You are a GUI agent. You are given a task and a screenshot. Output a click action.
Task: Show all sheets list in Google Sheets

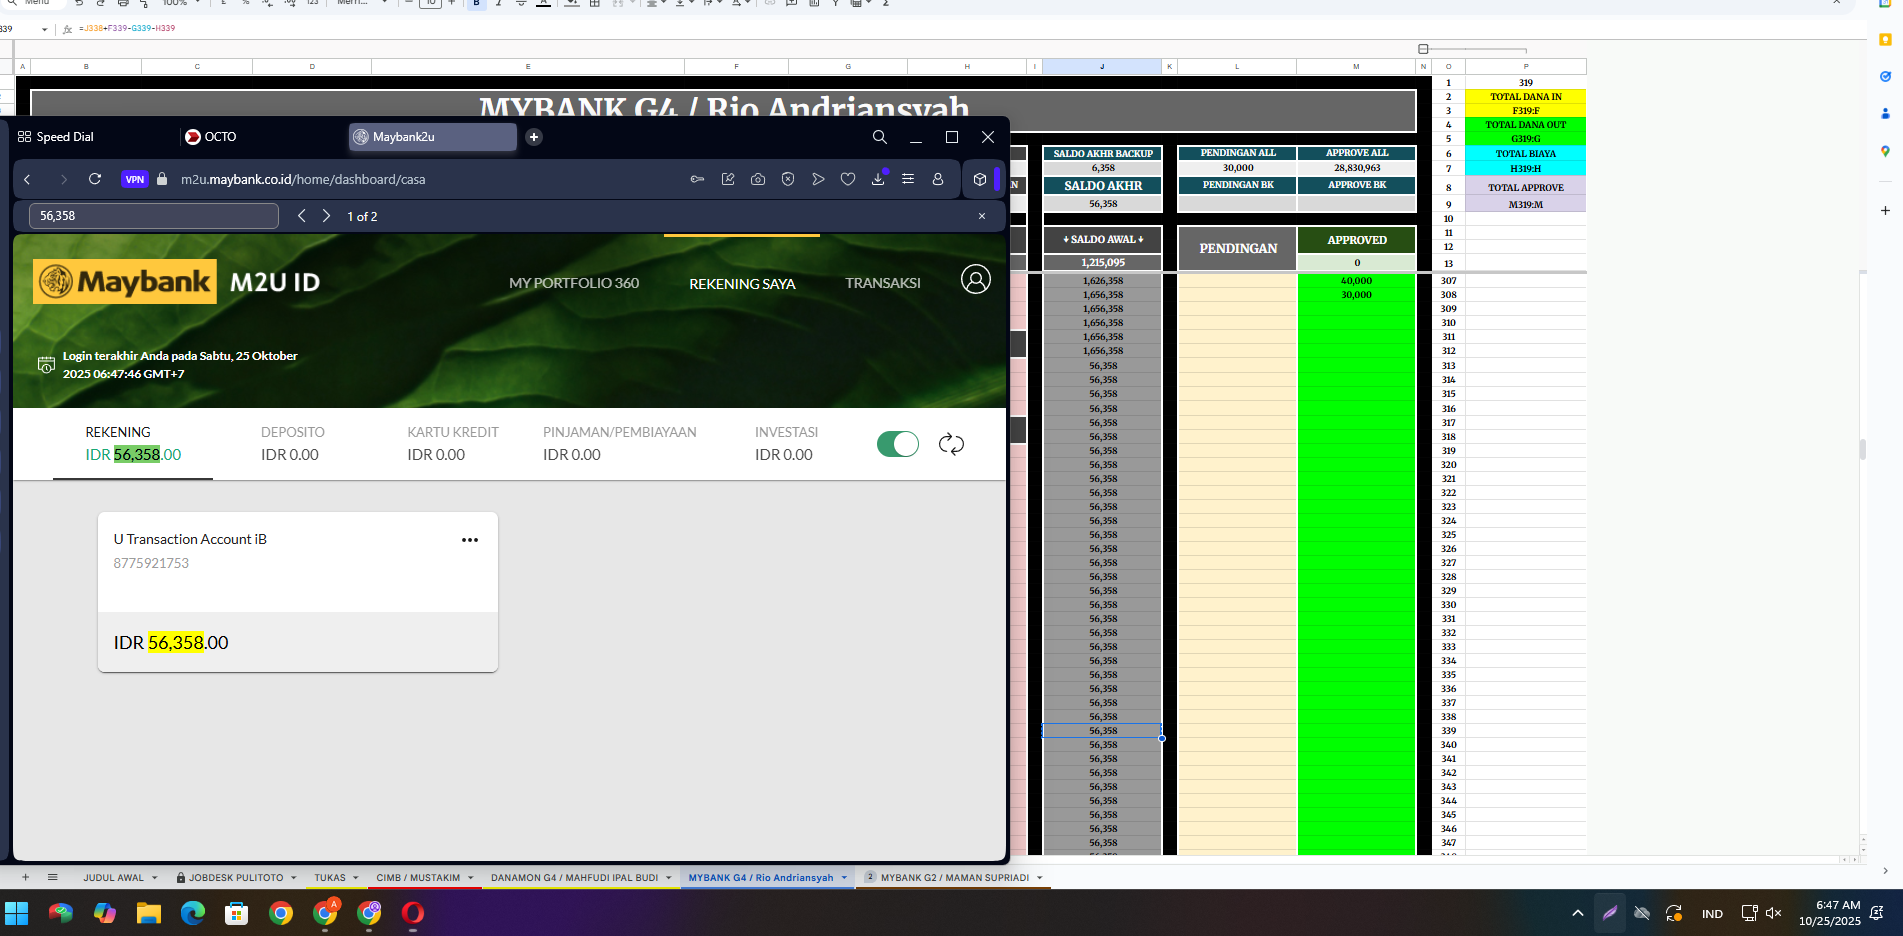(x=53, y=877)
